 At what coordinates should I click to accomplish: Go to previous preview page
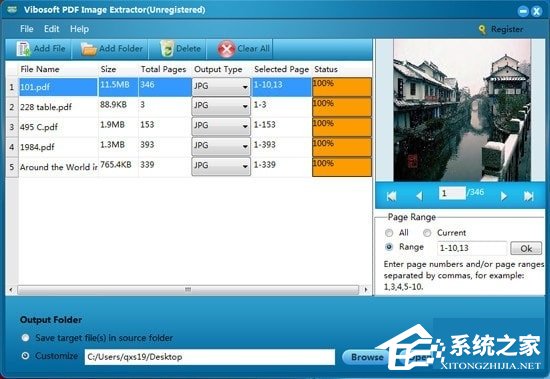(419, 196)
